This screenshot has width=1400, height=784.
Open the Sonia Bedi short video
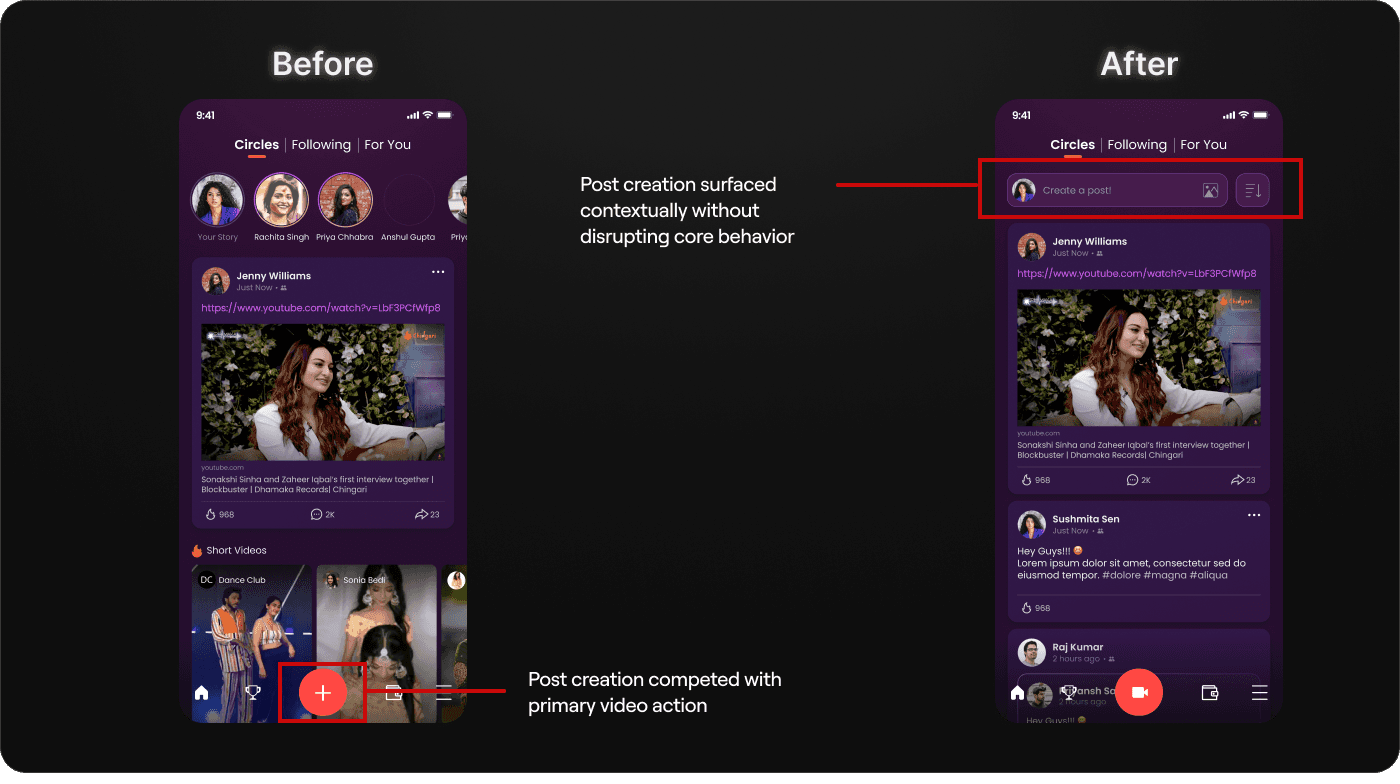377,643
